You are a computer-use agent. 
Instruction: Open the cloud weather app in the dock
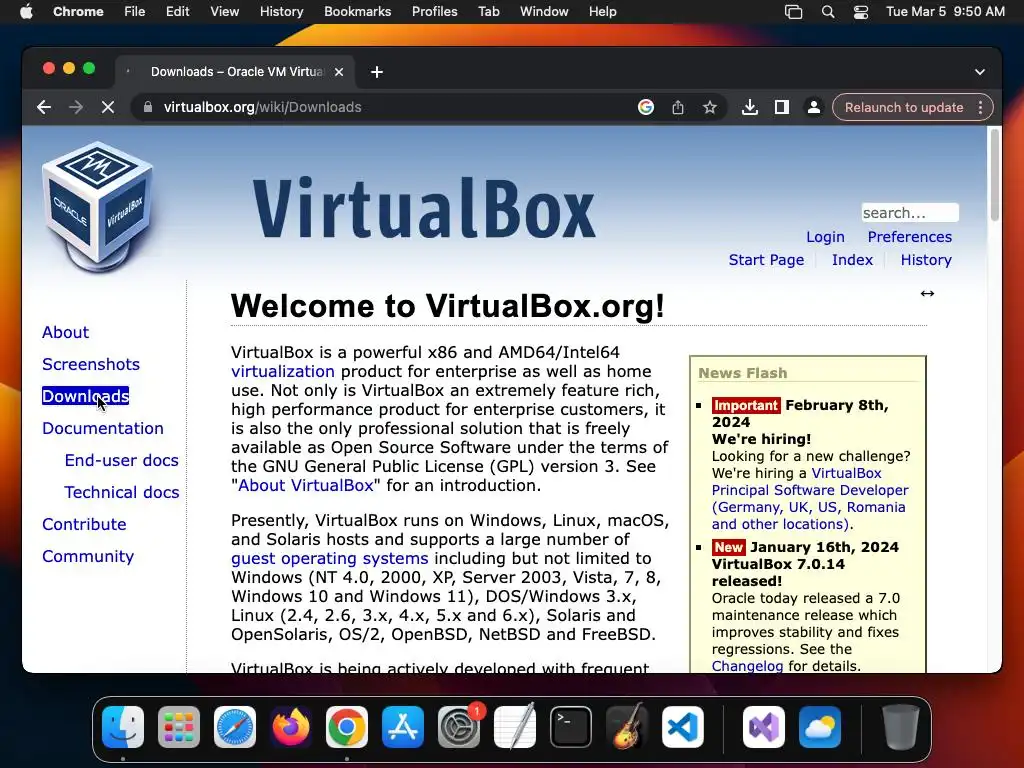pos(820,726)
